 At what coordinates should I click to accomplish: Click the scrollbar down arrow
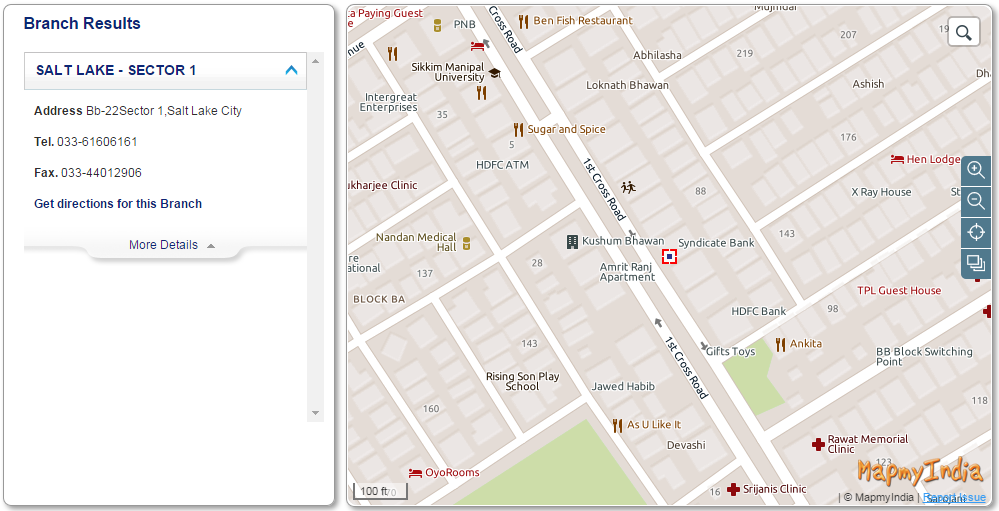pos(316,413)
